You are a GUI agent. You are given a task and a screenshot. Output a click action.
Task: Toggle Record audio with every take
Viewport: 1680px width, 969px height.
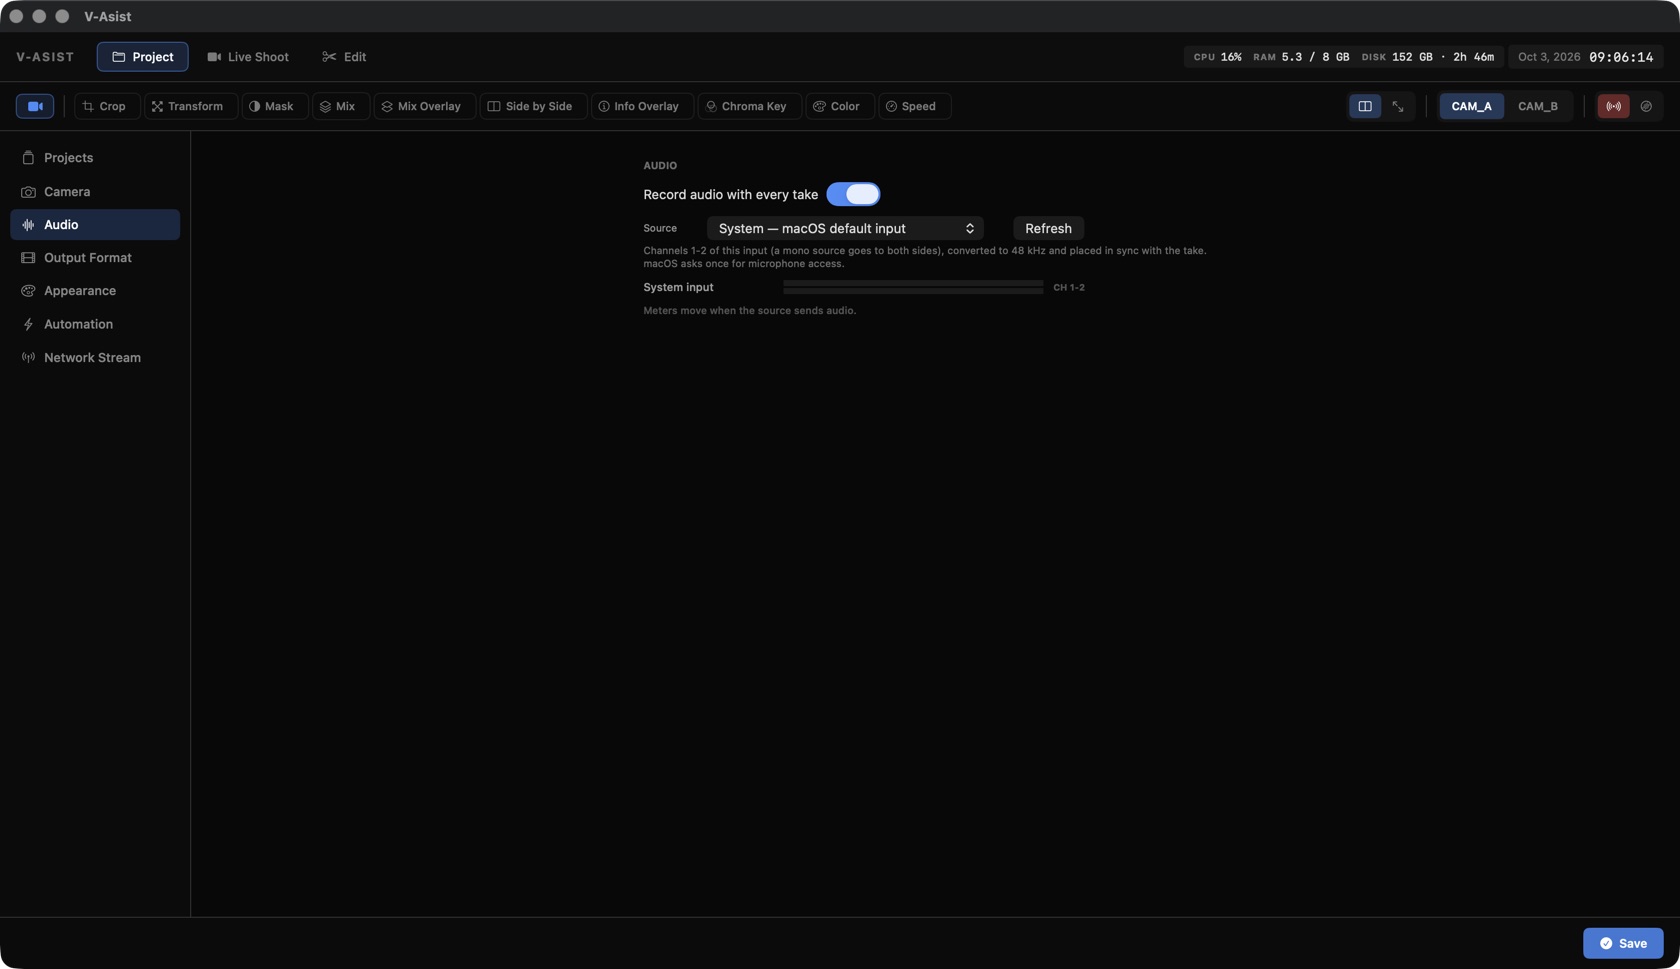(x=853, y=194)
